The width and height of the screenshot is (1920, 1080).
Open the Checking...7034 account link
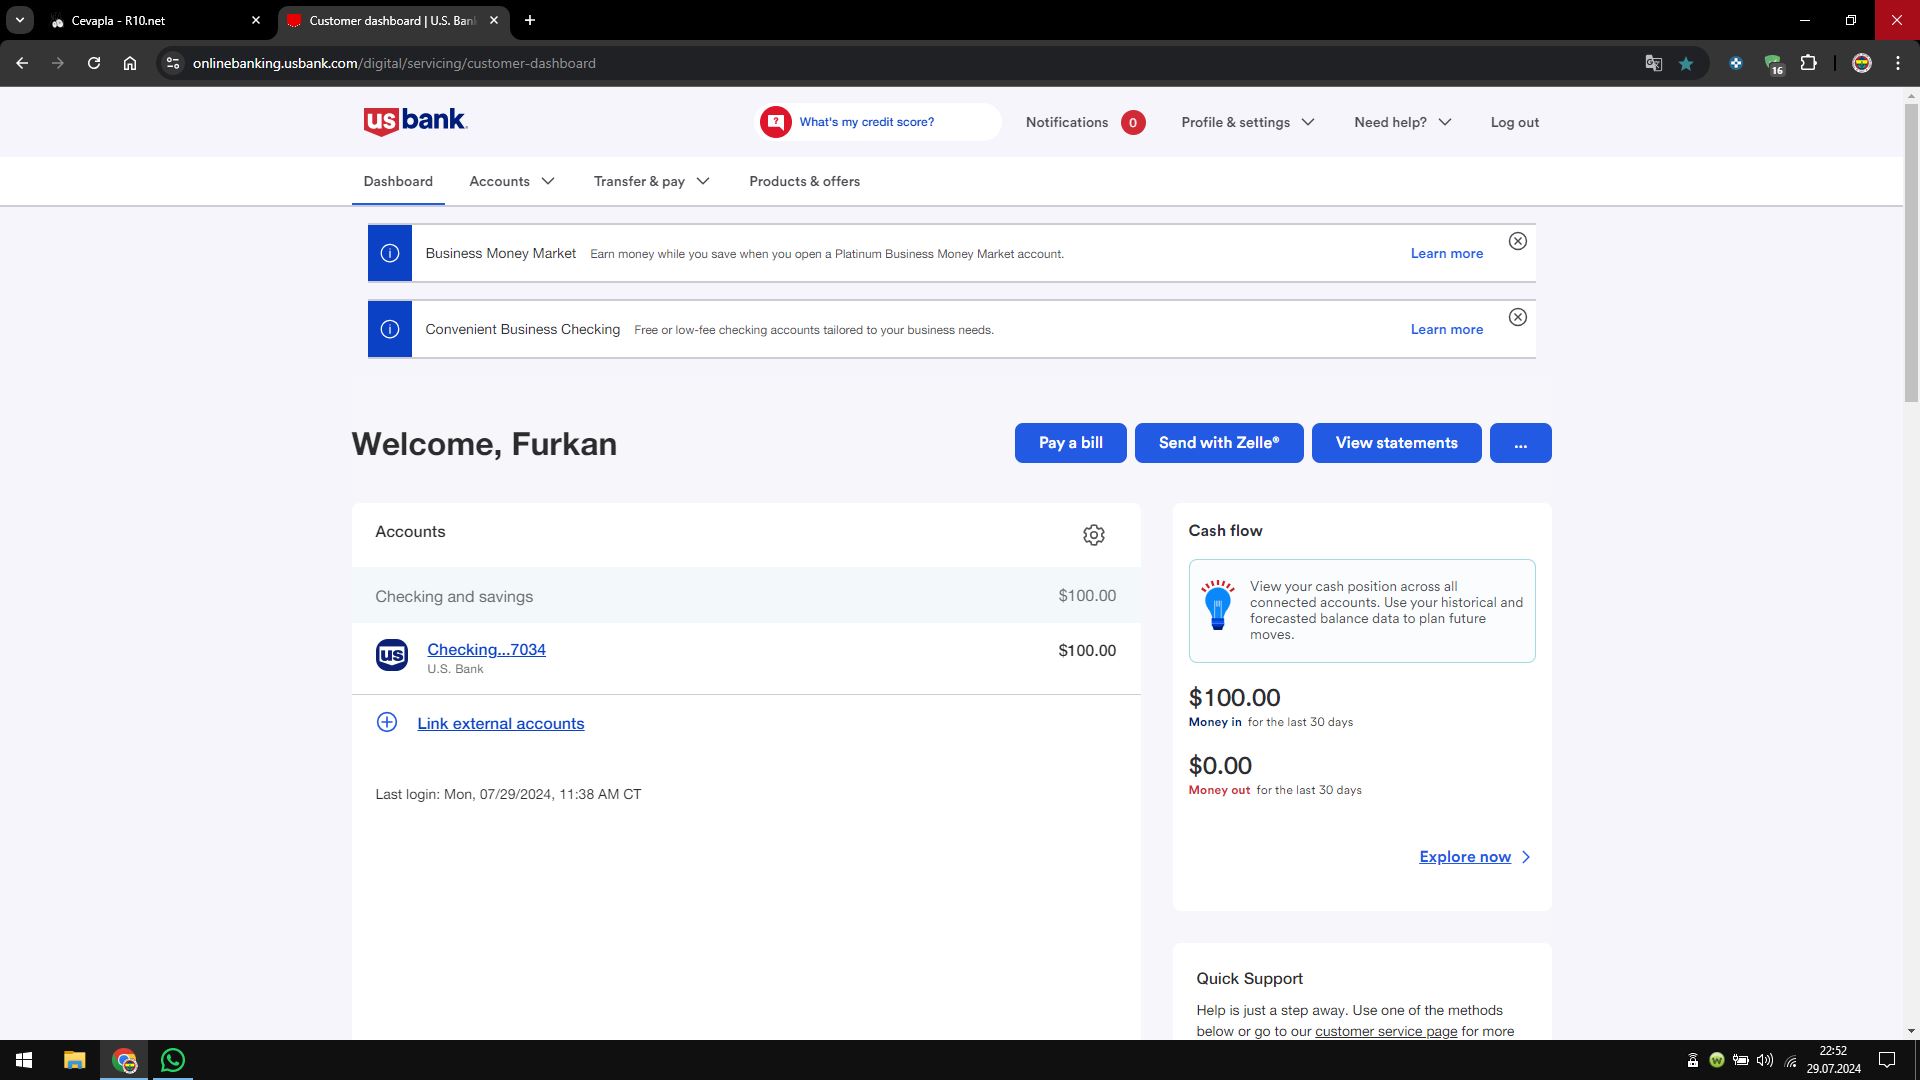[486, 649]
